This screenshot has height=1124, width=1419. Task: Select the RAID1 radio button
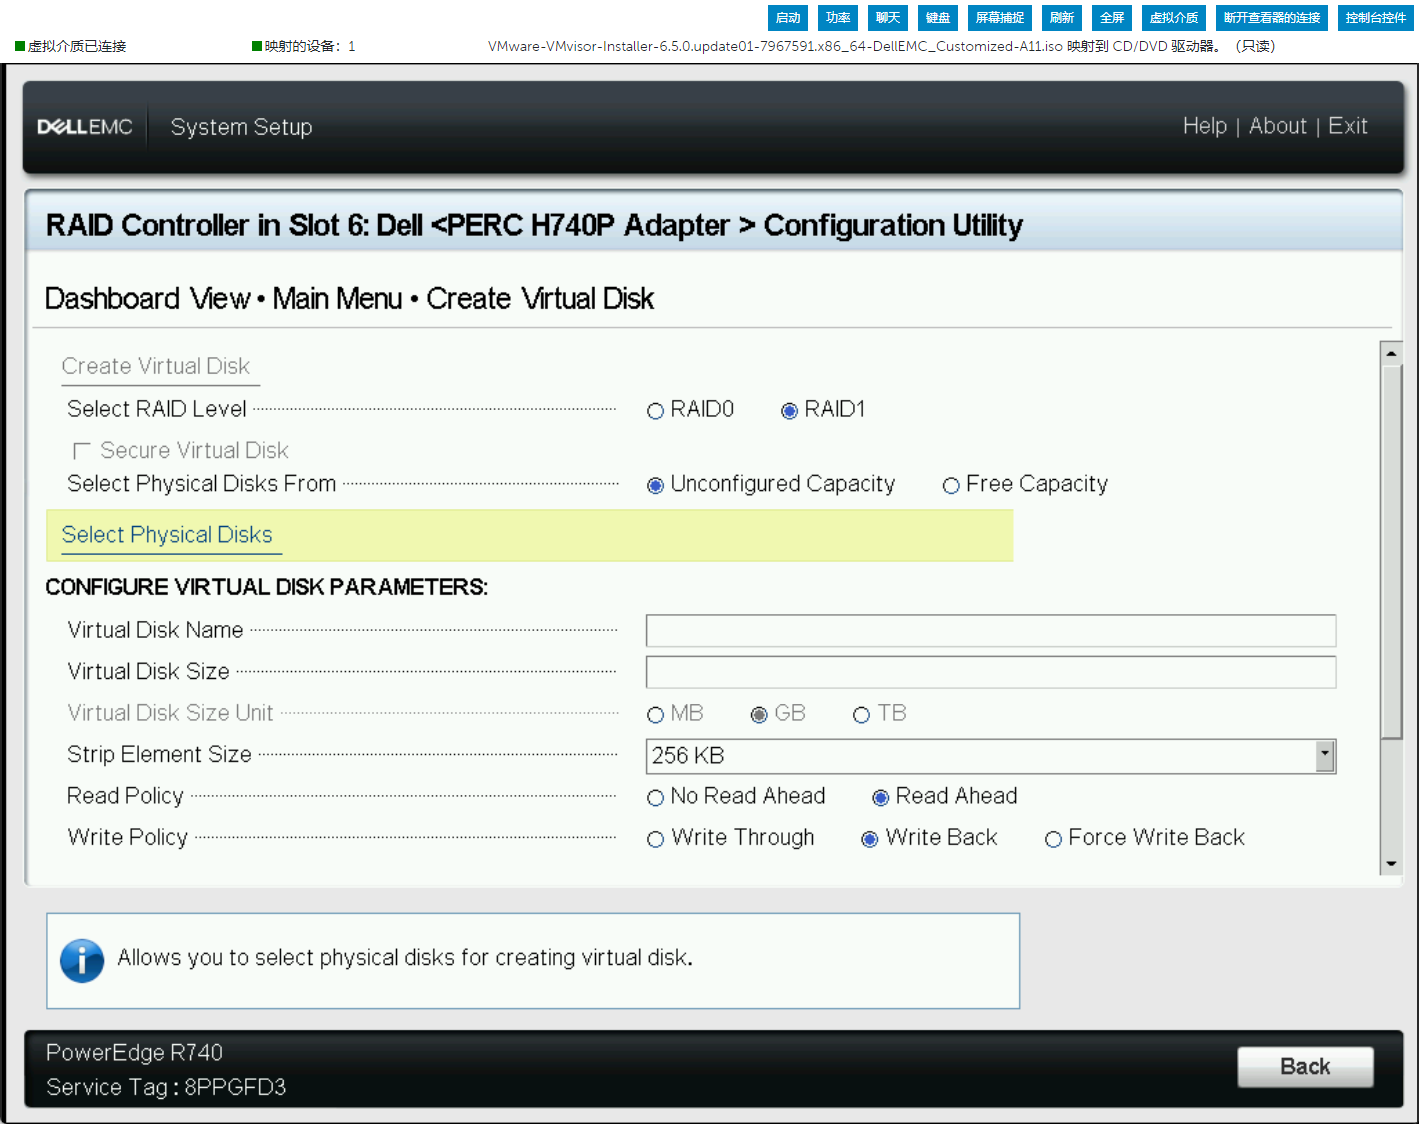[x=789, y=411]
